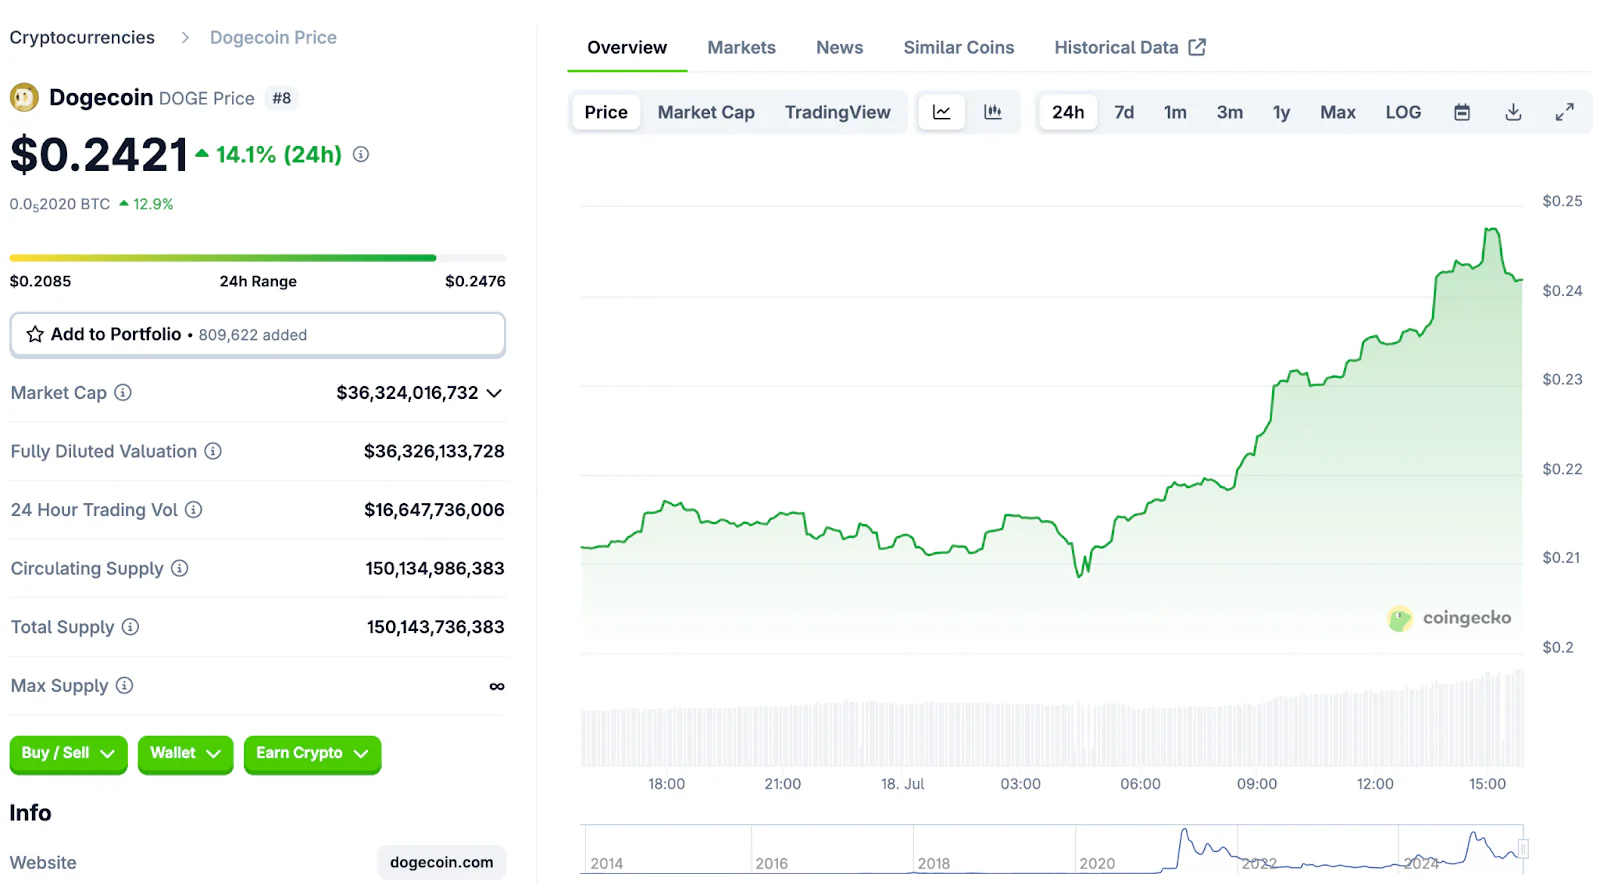Viewport: 1600px width, 884px height.
Task: Expand the Market Cap value chevron
Action: click(494, 393)
